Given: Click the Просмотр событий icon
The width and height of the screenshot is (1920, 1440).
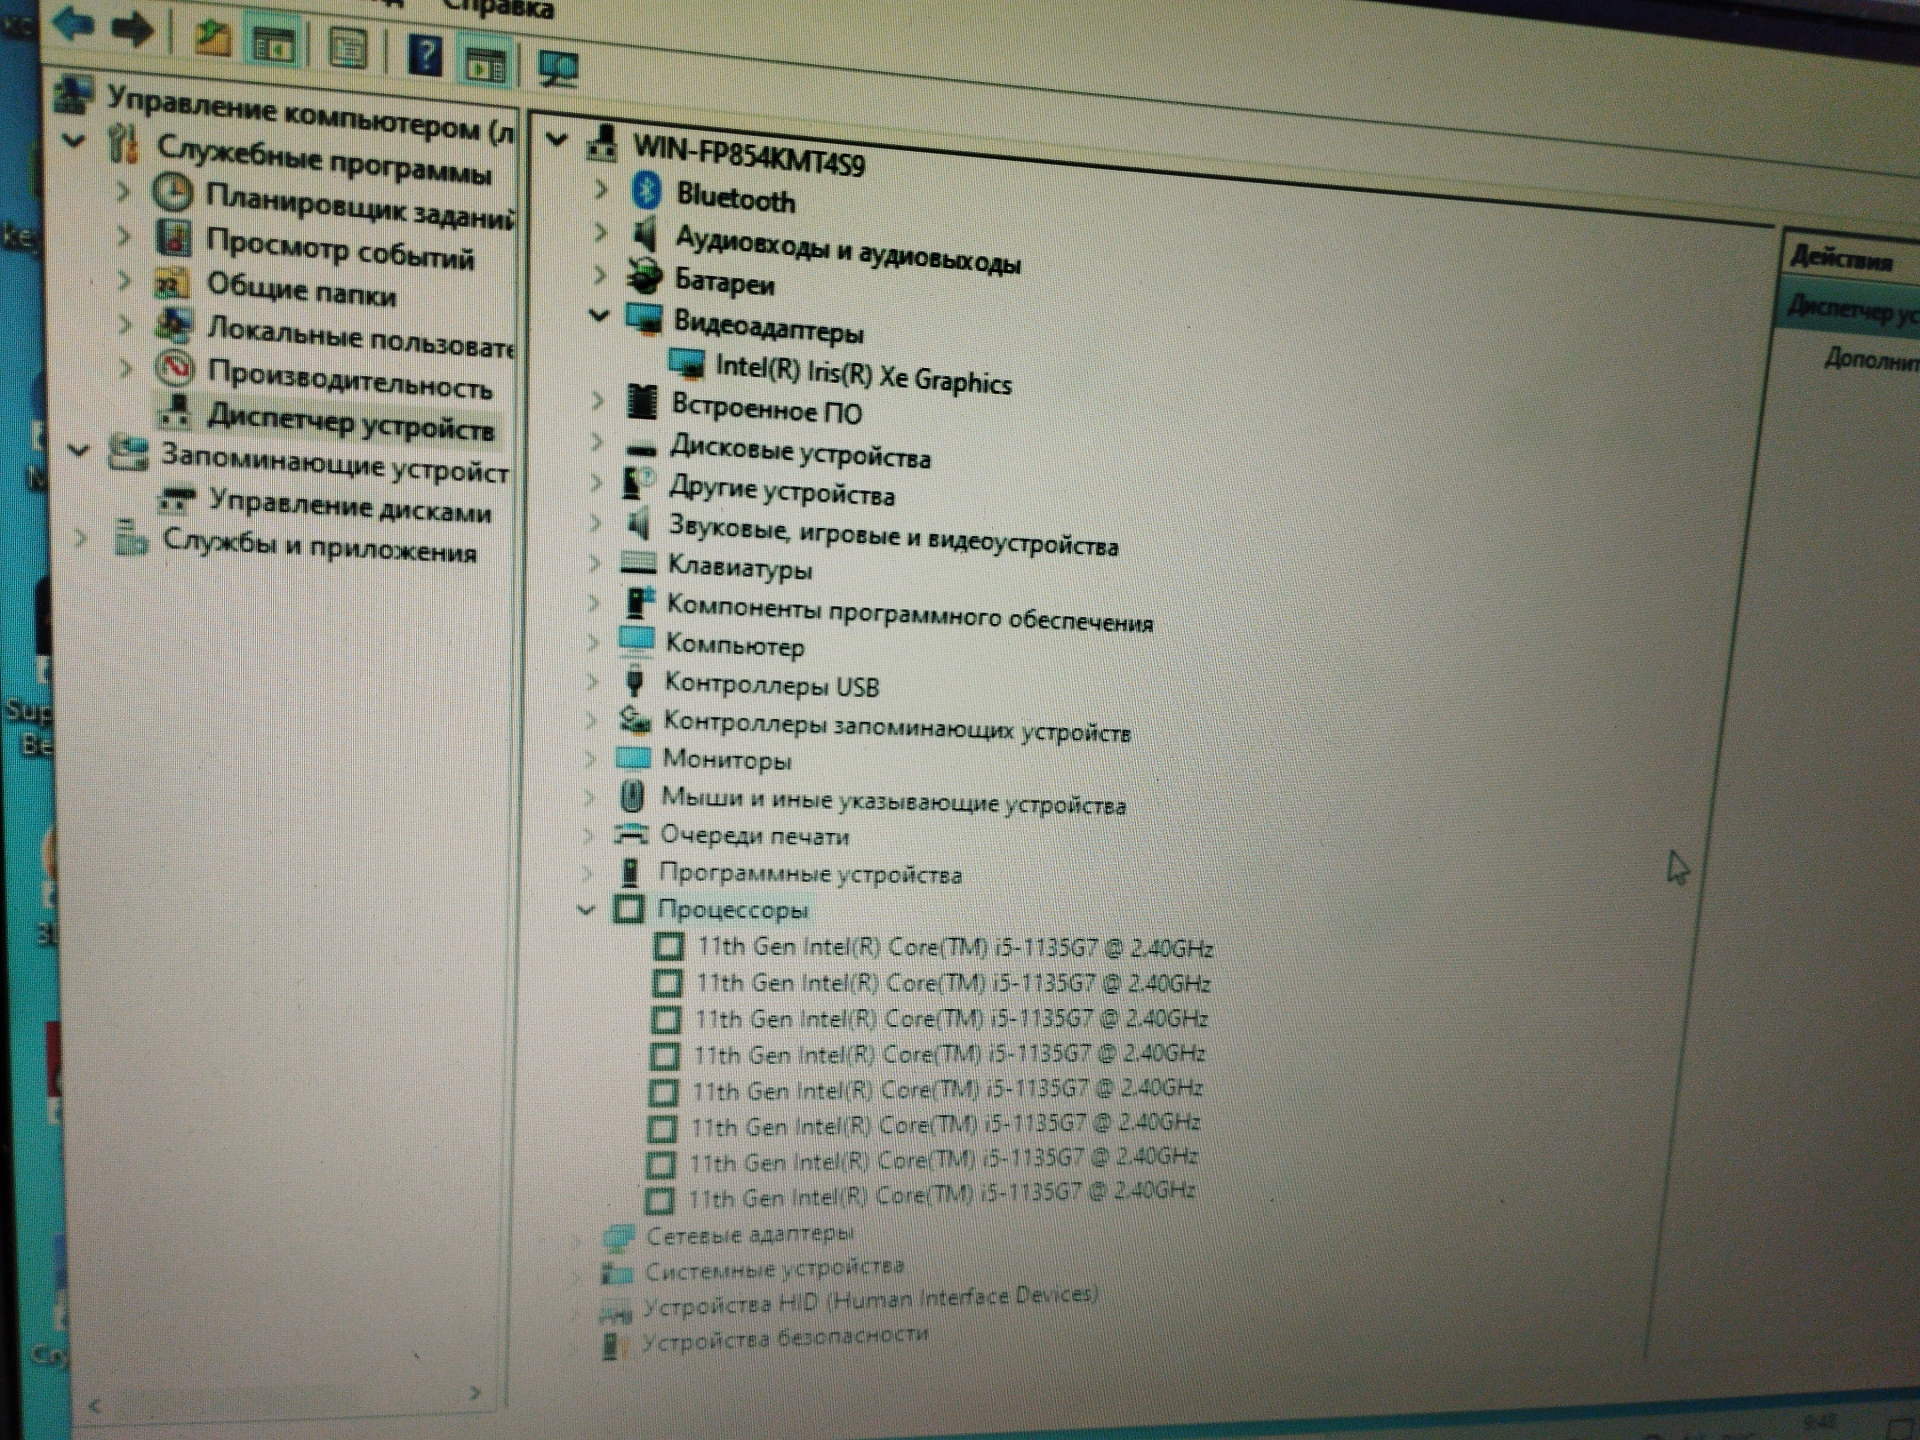Looking at the screenshot, I should click(x=173, y=238).
